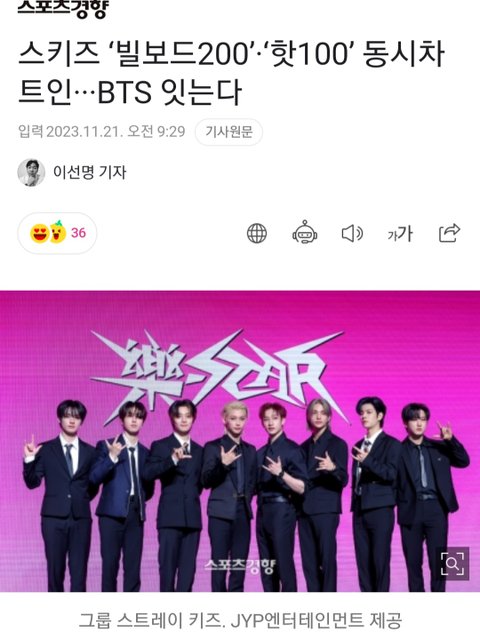This screenshot has width=480, height=632.
Task: Share the article via share icon
Action: coord(449,233)
